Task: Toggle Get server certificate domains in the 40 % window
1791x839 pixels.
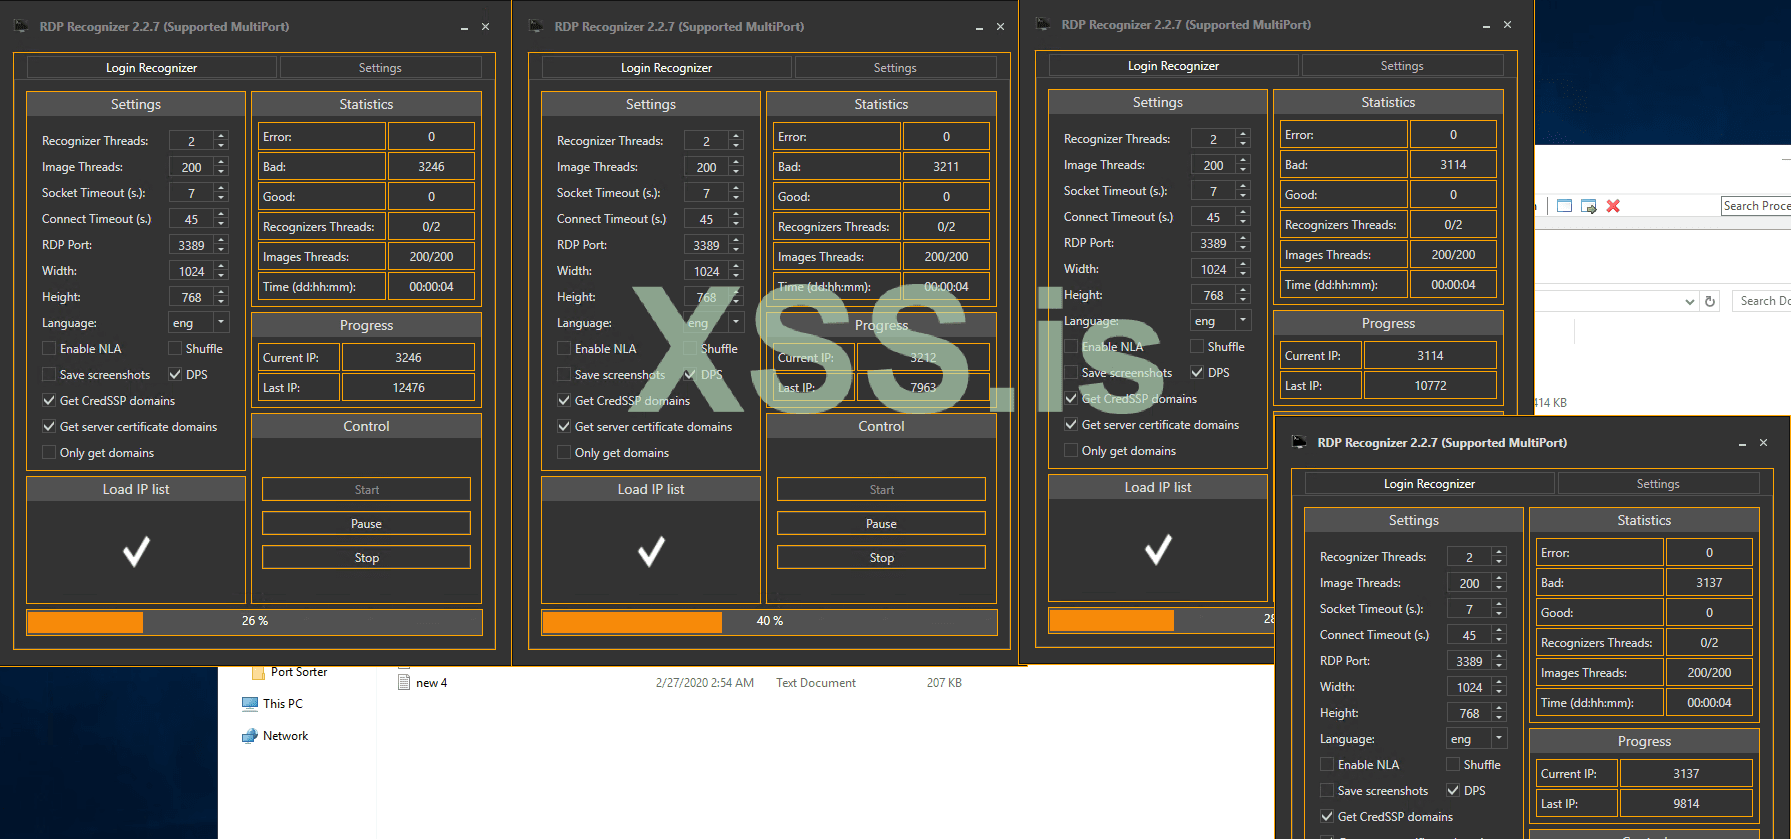Action: (564, 427)
